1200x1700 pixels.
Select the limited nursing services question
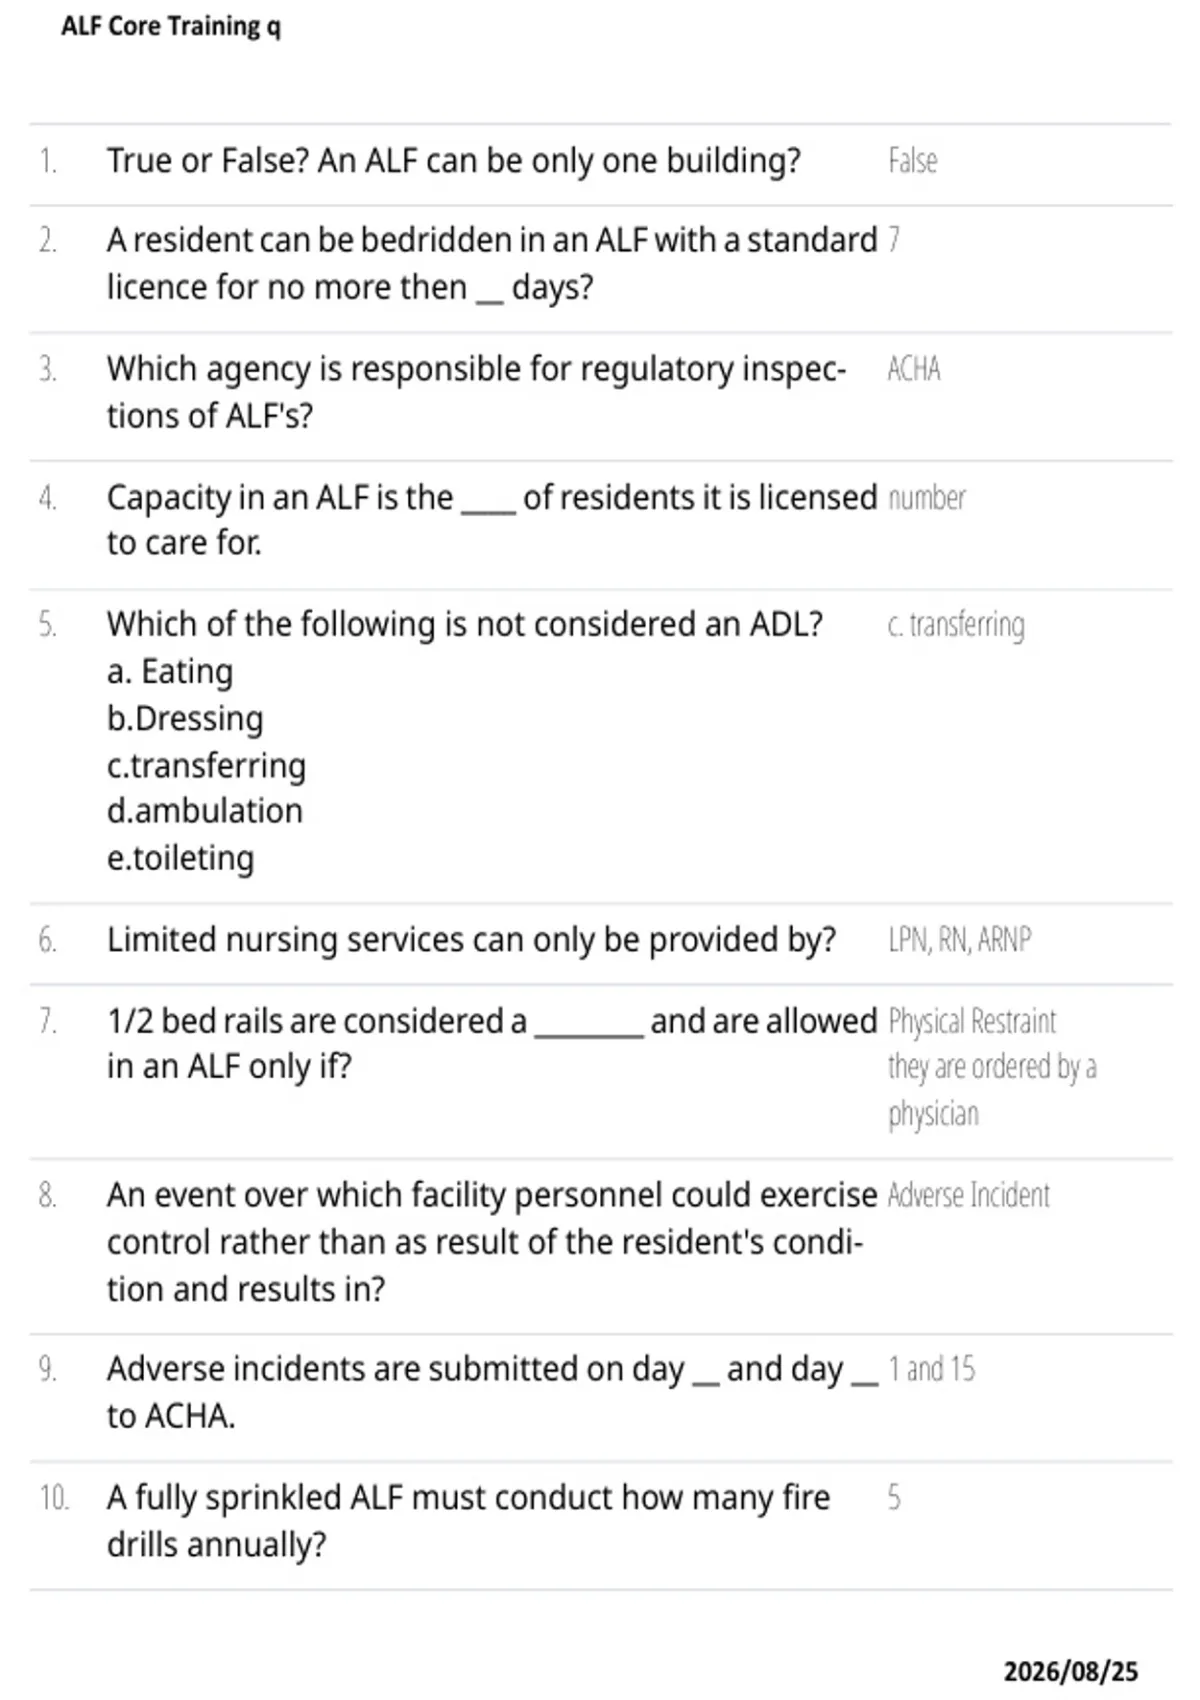(x=471, y=940)
